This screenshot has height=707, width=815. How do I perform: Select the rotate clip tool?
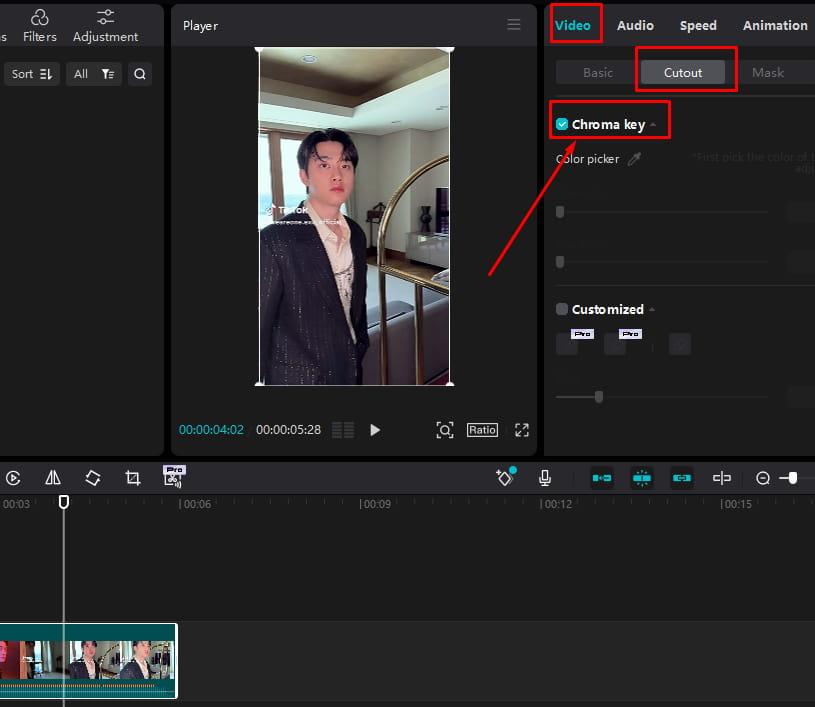92,478
